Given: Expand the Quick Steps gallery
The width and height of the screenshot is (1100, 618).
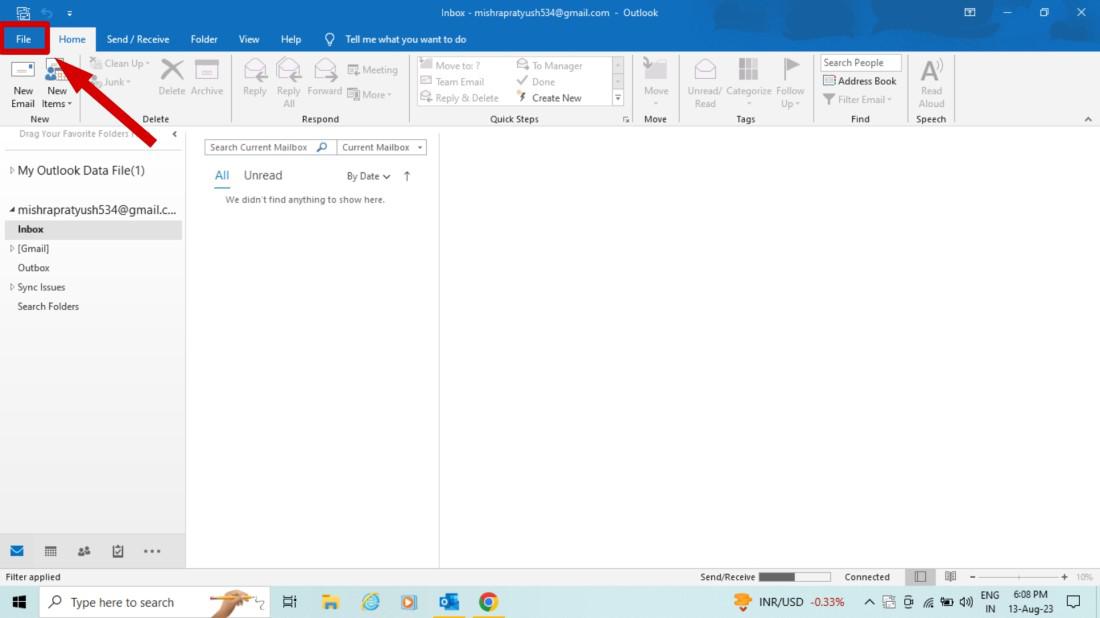Looking at the screenshot, I should [x=618, y=98].
